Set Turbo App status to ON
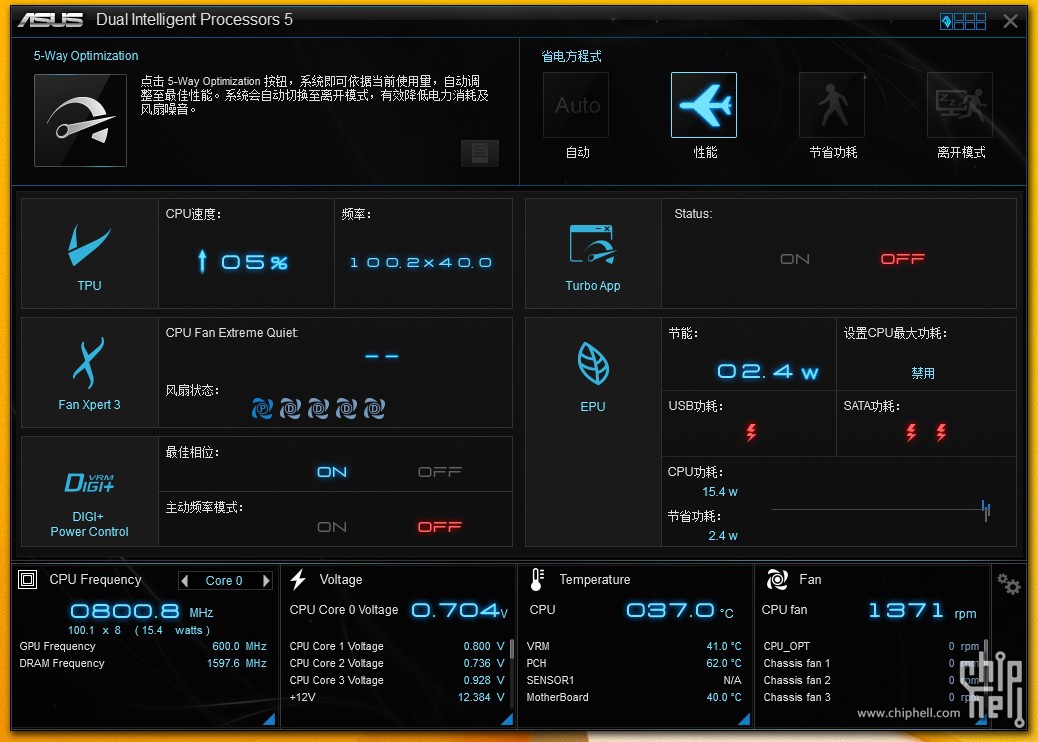 coord(794,259)
